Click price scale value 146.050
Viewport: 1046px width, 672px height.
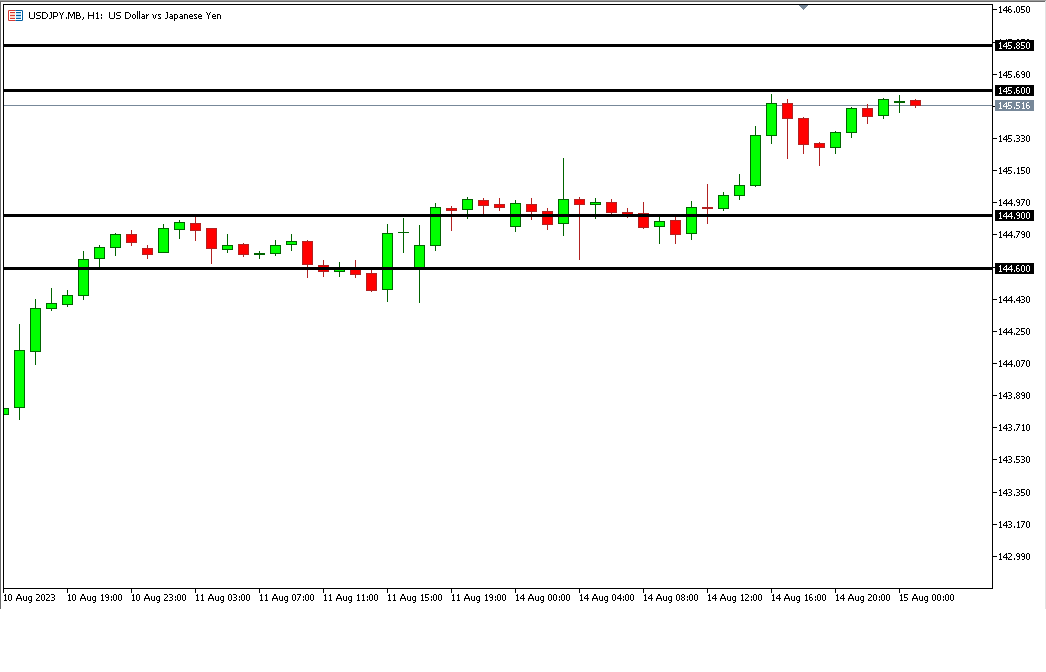coord(1014,9)
